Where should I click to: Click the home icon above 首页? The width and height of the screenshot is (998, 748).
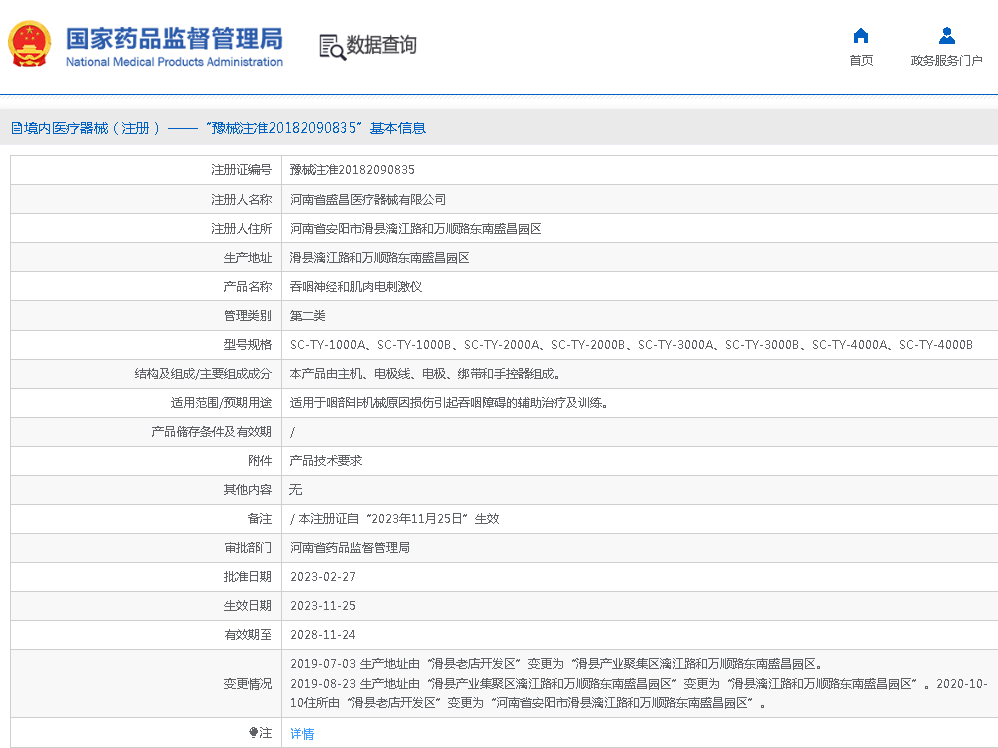[860, 36]
